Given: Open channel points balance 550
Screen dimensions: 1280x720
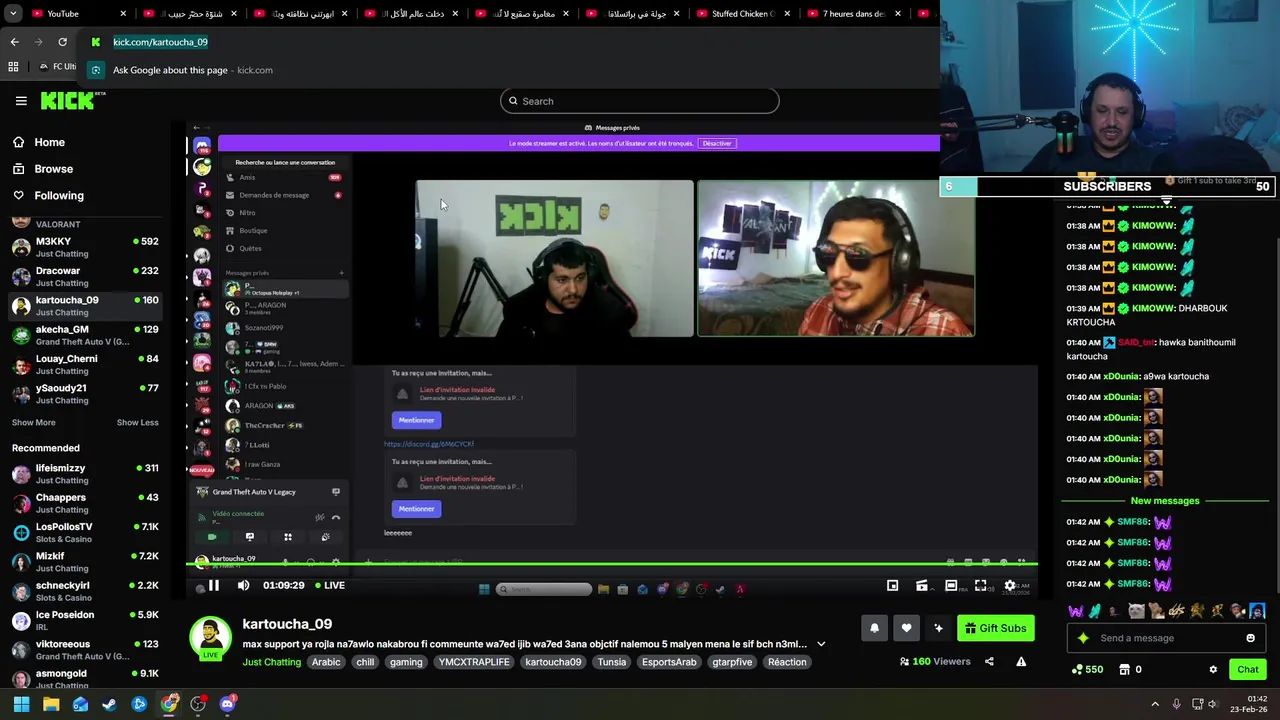Looking at the screenshot, I should click(x=1086, y=670).
